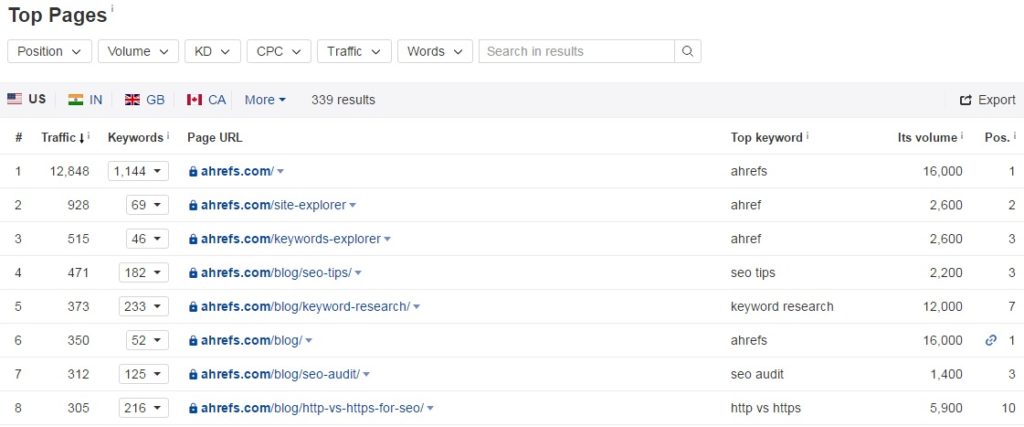The image size is (1024, 427).
Task: Sort by the Traffic column header
Action: tap(65, 138)
